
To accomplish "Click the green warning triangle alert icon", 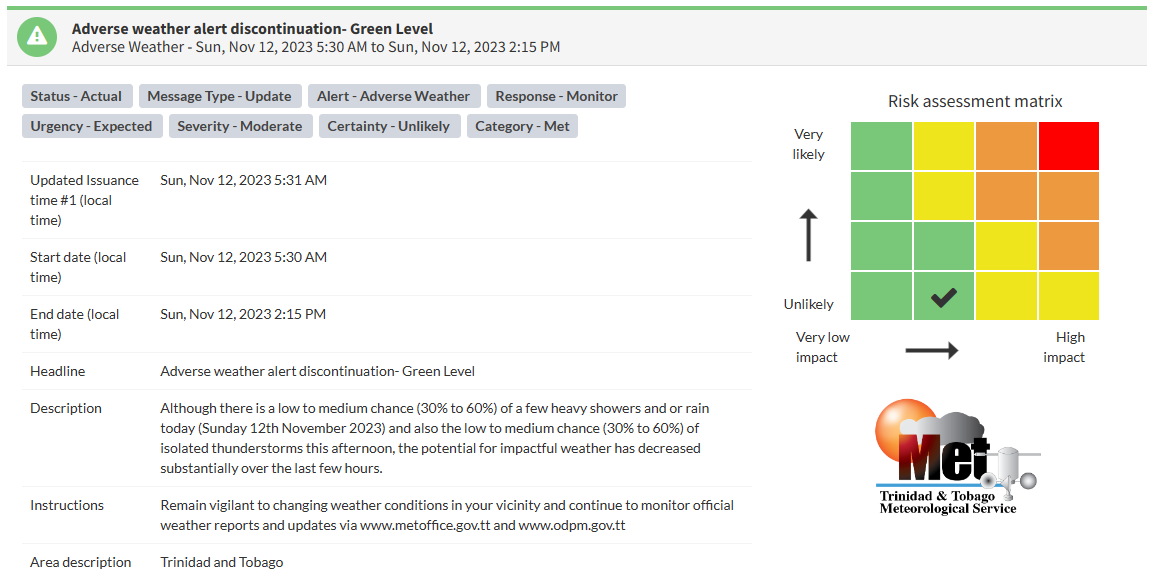I will [x=37, y=37].
